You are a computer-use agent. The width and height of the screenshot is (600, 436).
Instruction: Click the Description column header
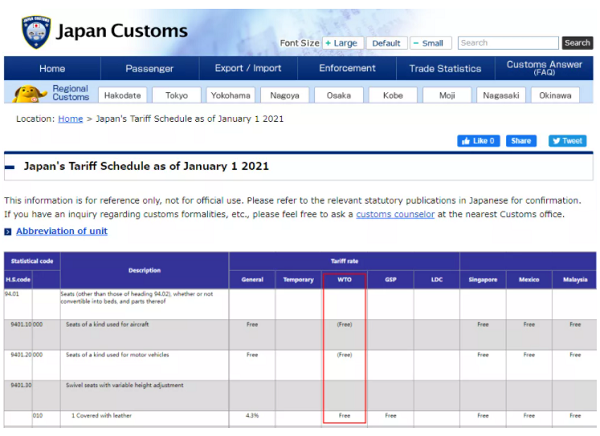coord(144,270)
